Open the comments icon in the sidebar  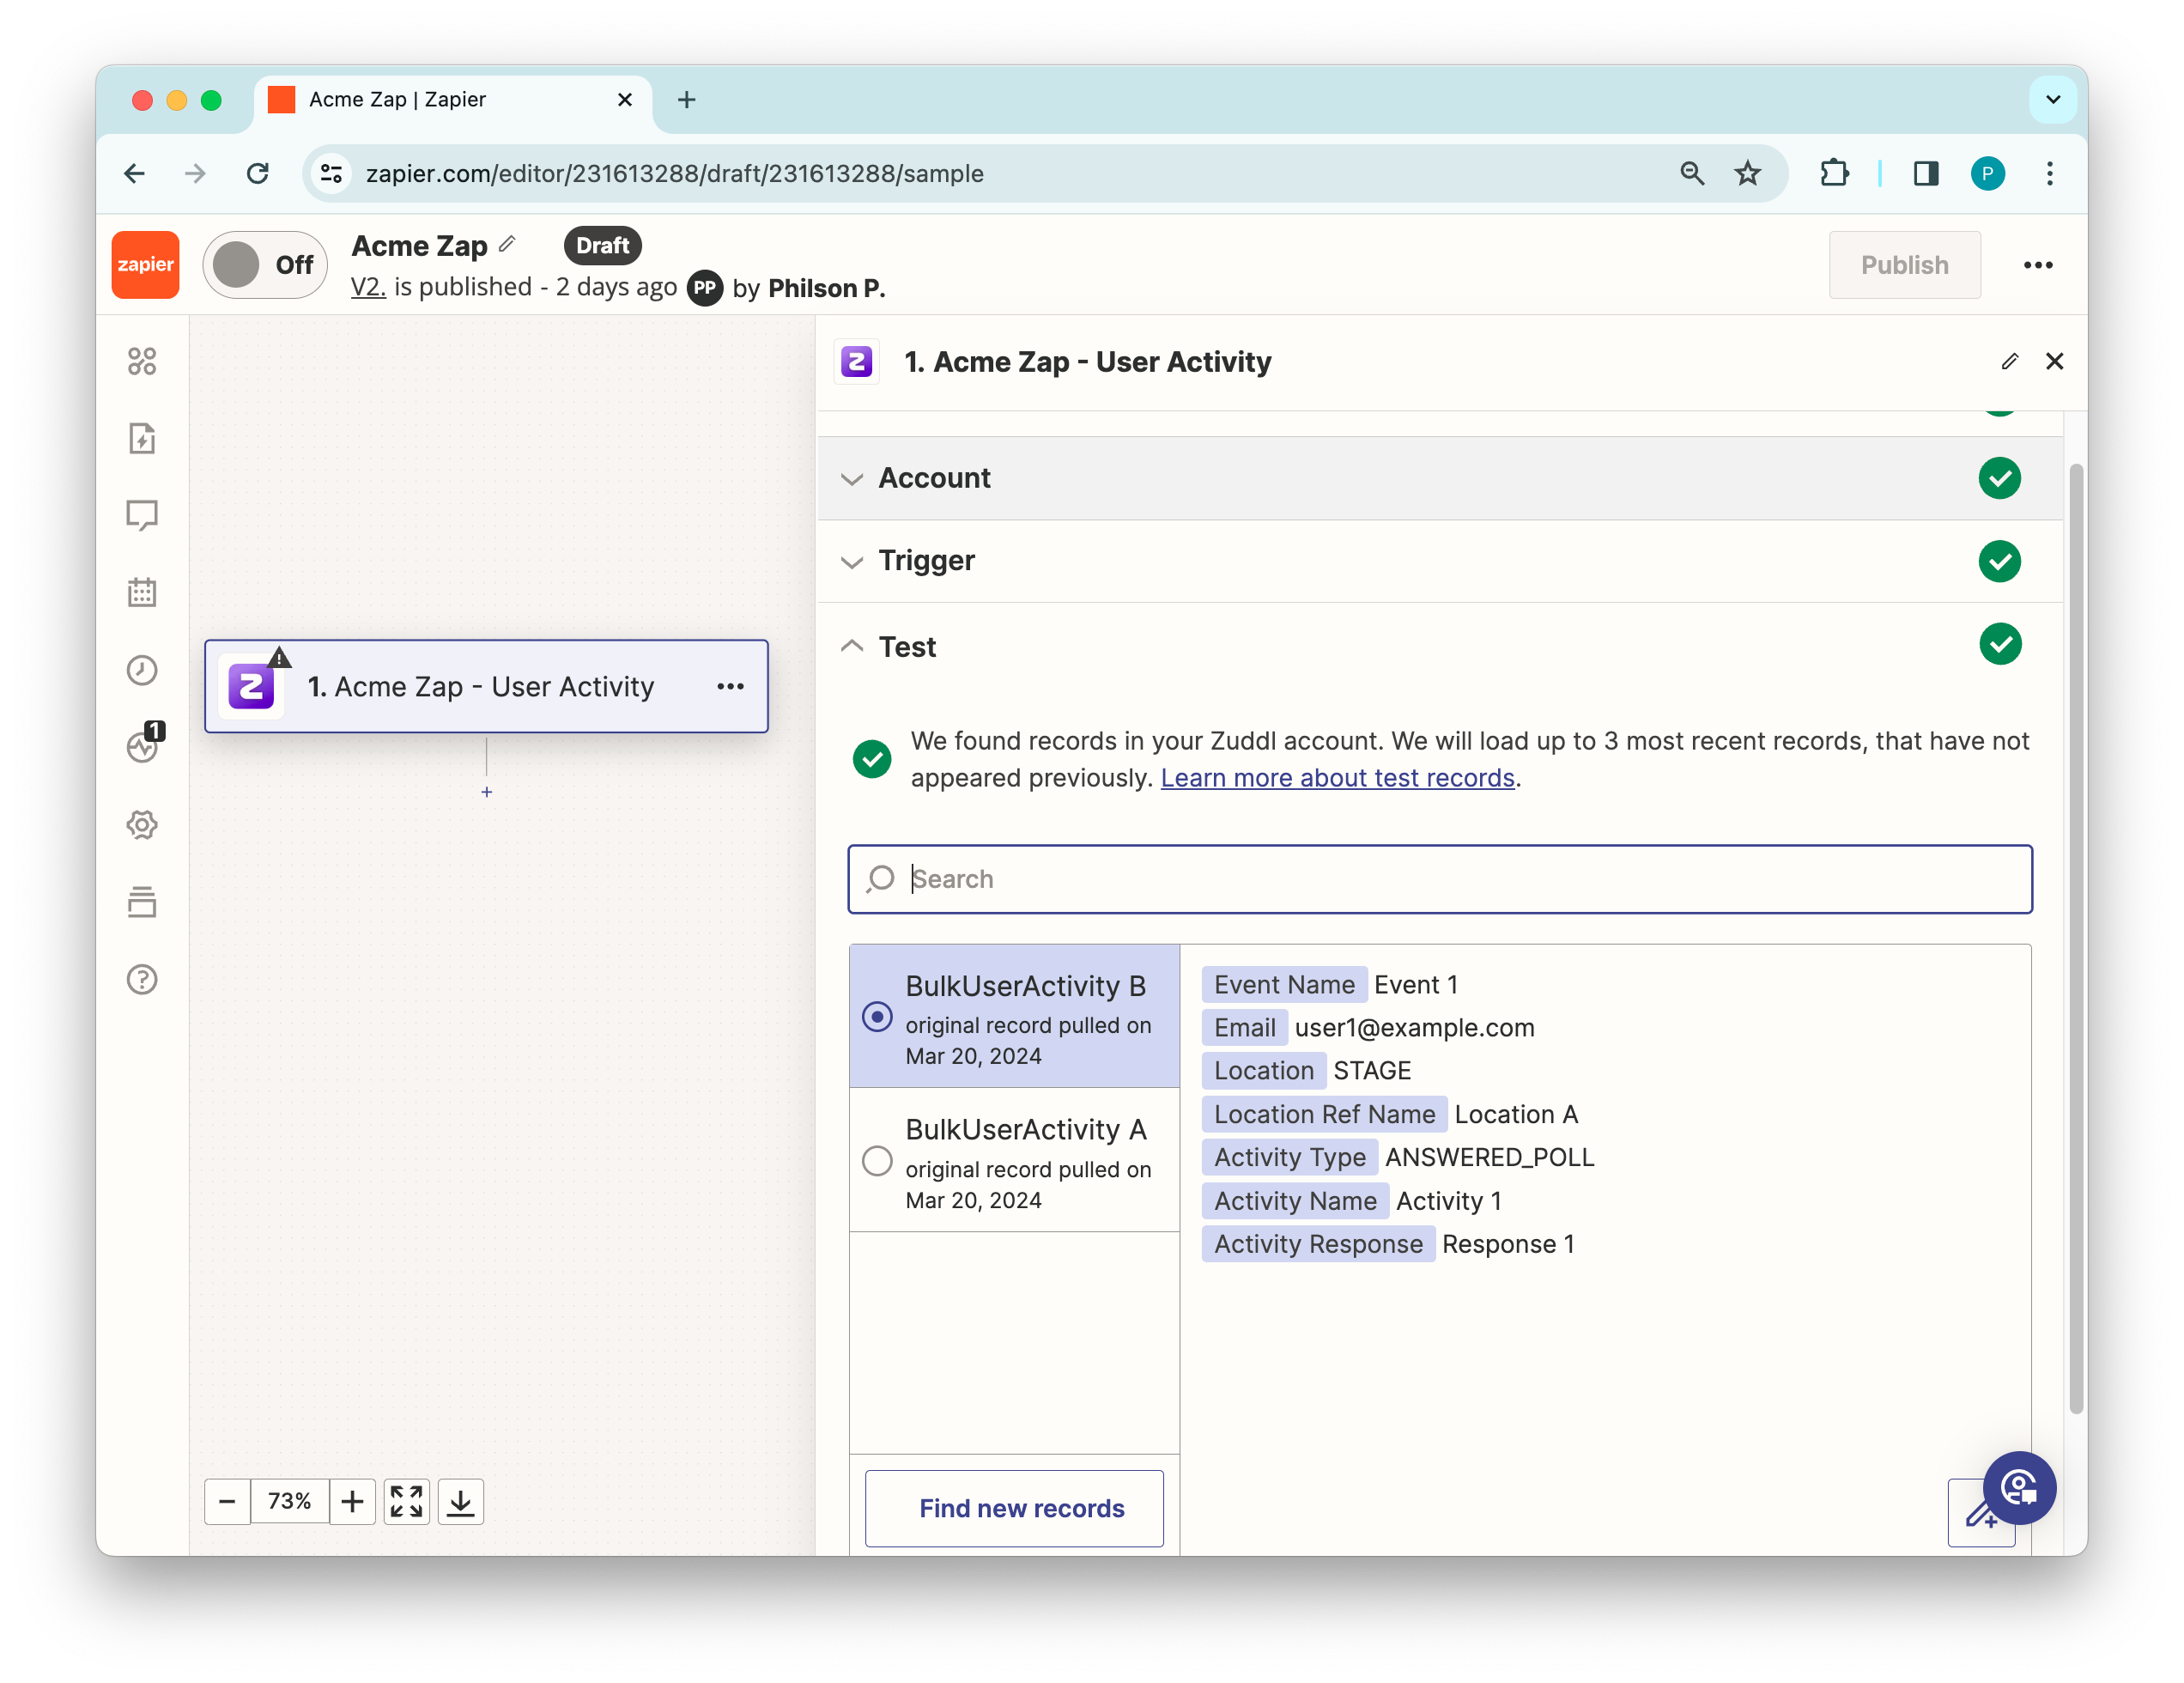(x=142, y=515)
